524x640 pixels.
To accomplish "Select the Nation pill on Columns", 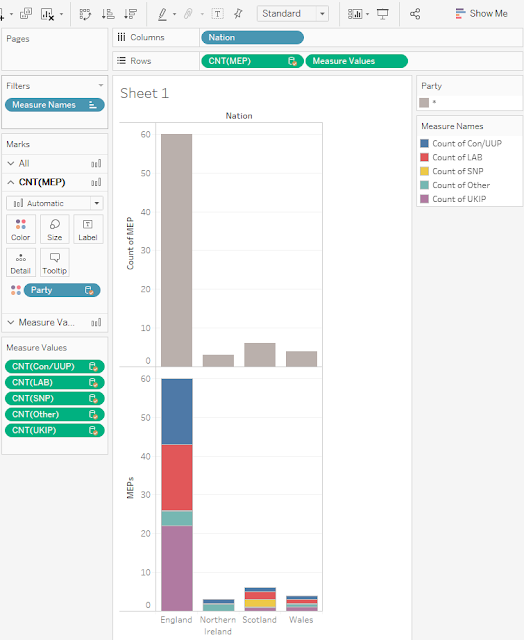I will 252,38.
